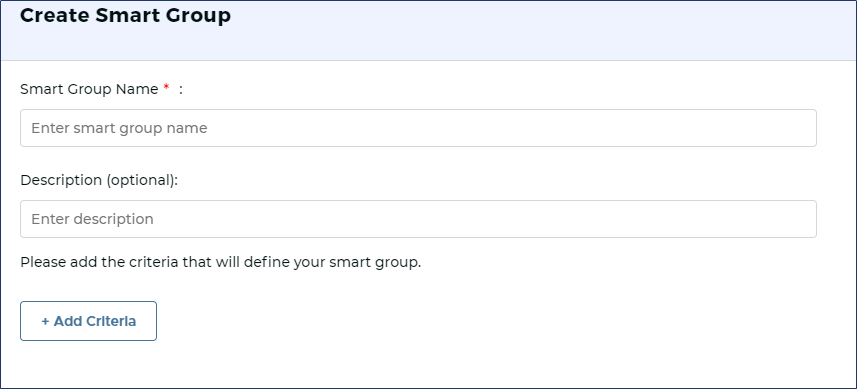
Task: Click the right end of the name field
Action: (803, 128)
